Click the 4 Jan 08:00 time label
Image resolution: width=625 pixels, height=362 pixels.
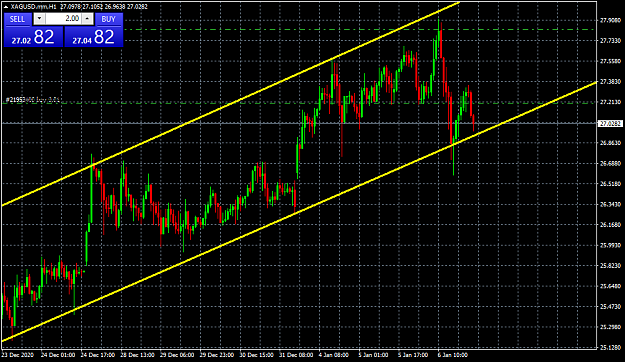(x=334, y=355)
